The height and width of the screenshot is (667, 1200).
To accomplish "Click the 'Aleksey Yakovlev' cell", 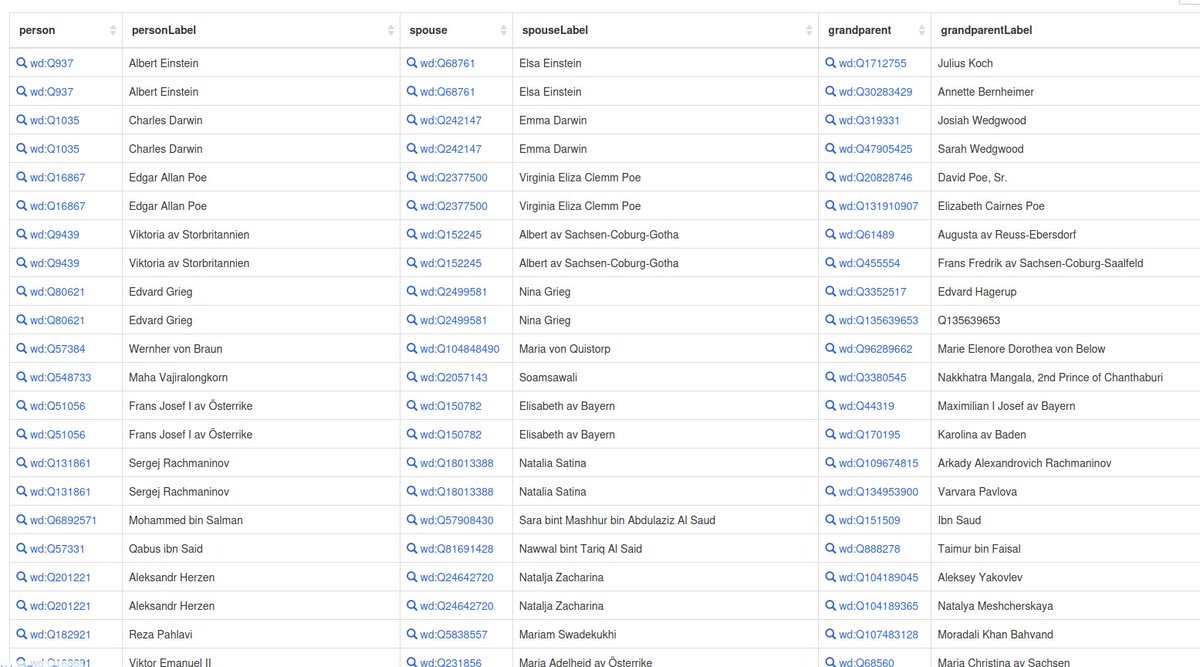I will pyautogui.click(x=1065, y=577).
